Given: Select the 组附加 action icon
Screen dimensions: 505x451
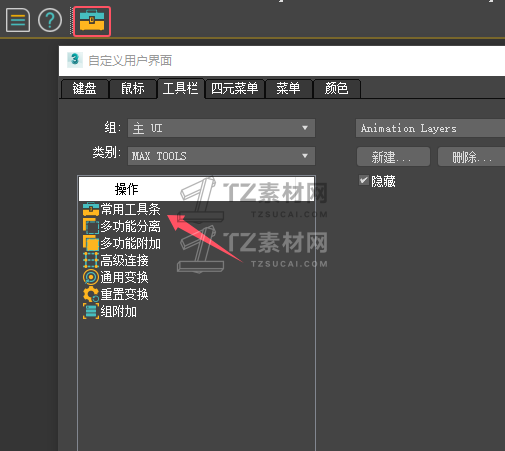Looking at the screenshot, I should coord(91,311).
